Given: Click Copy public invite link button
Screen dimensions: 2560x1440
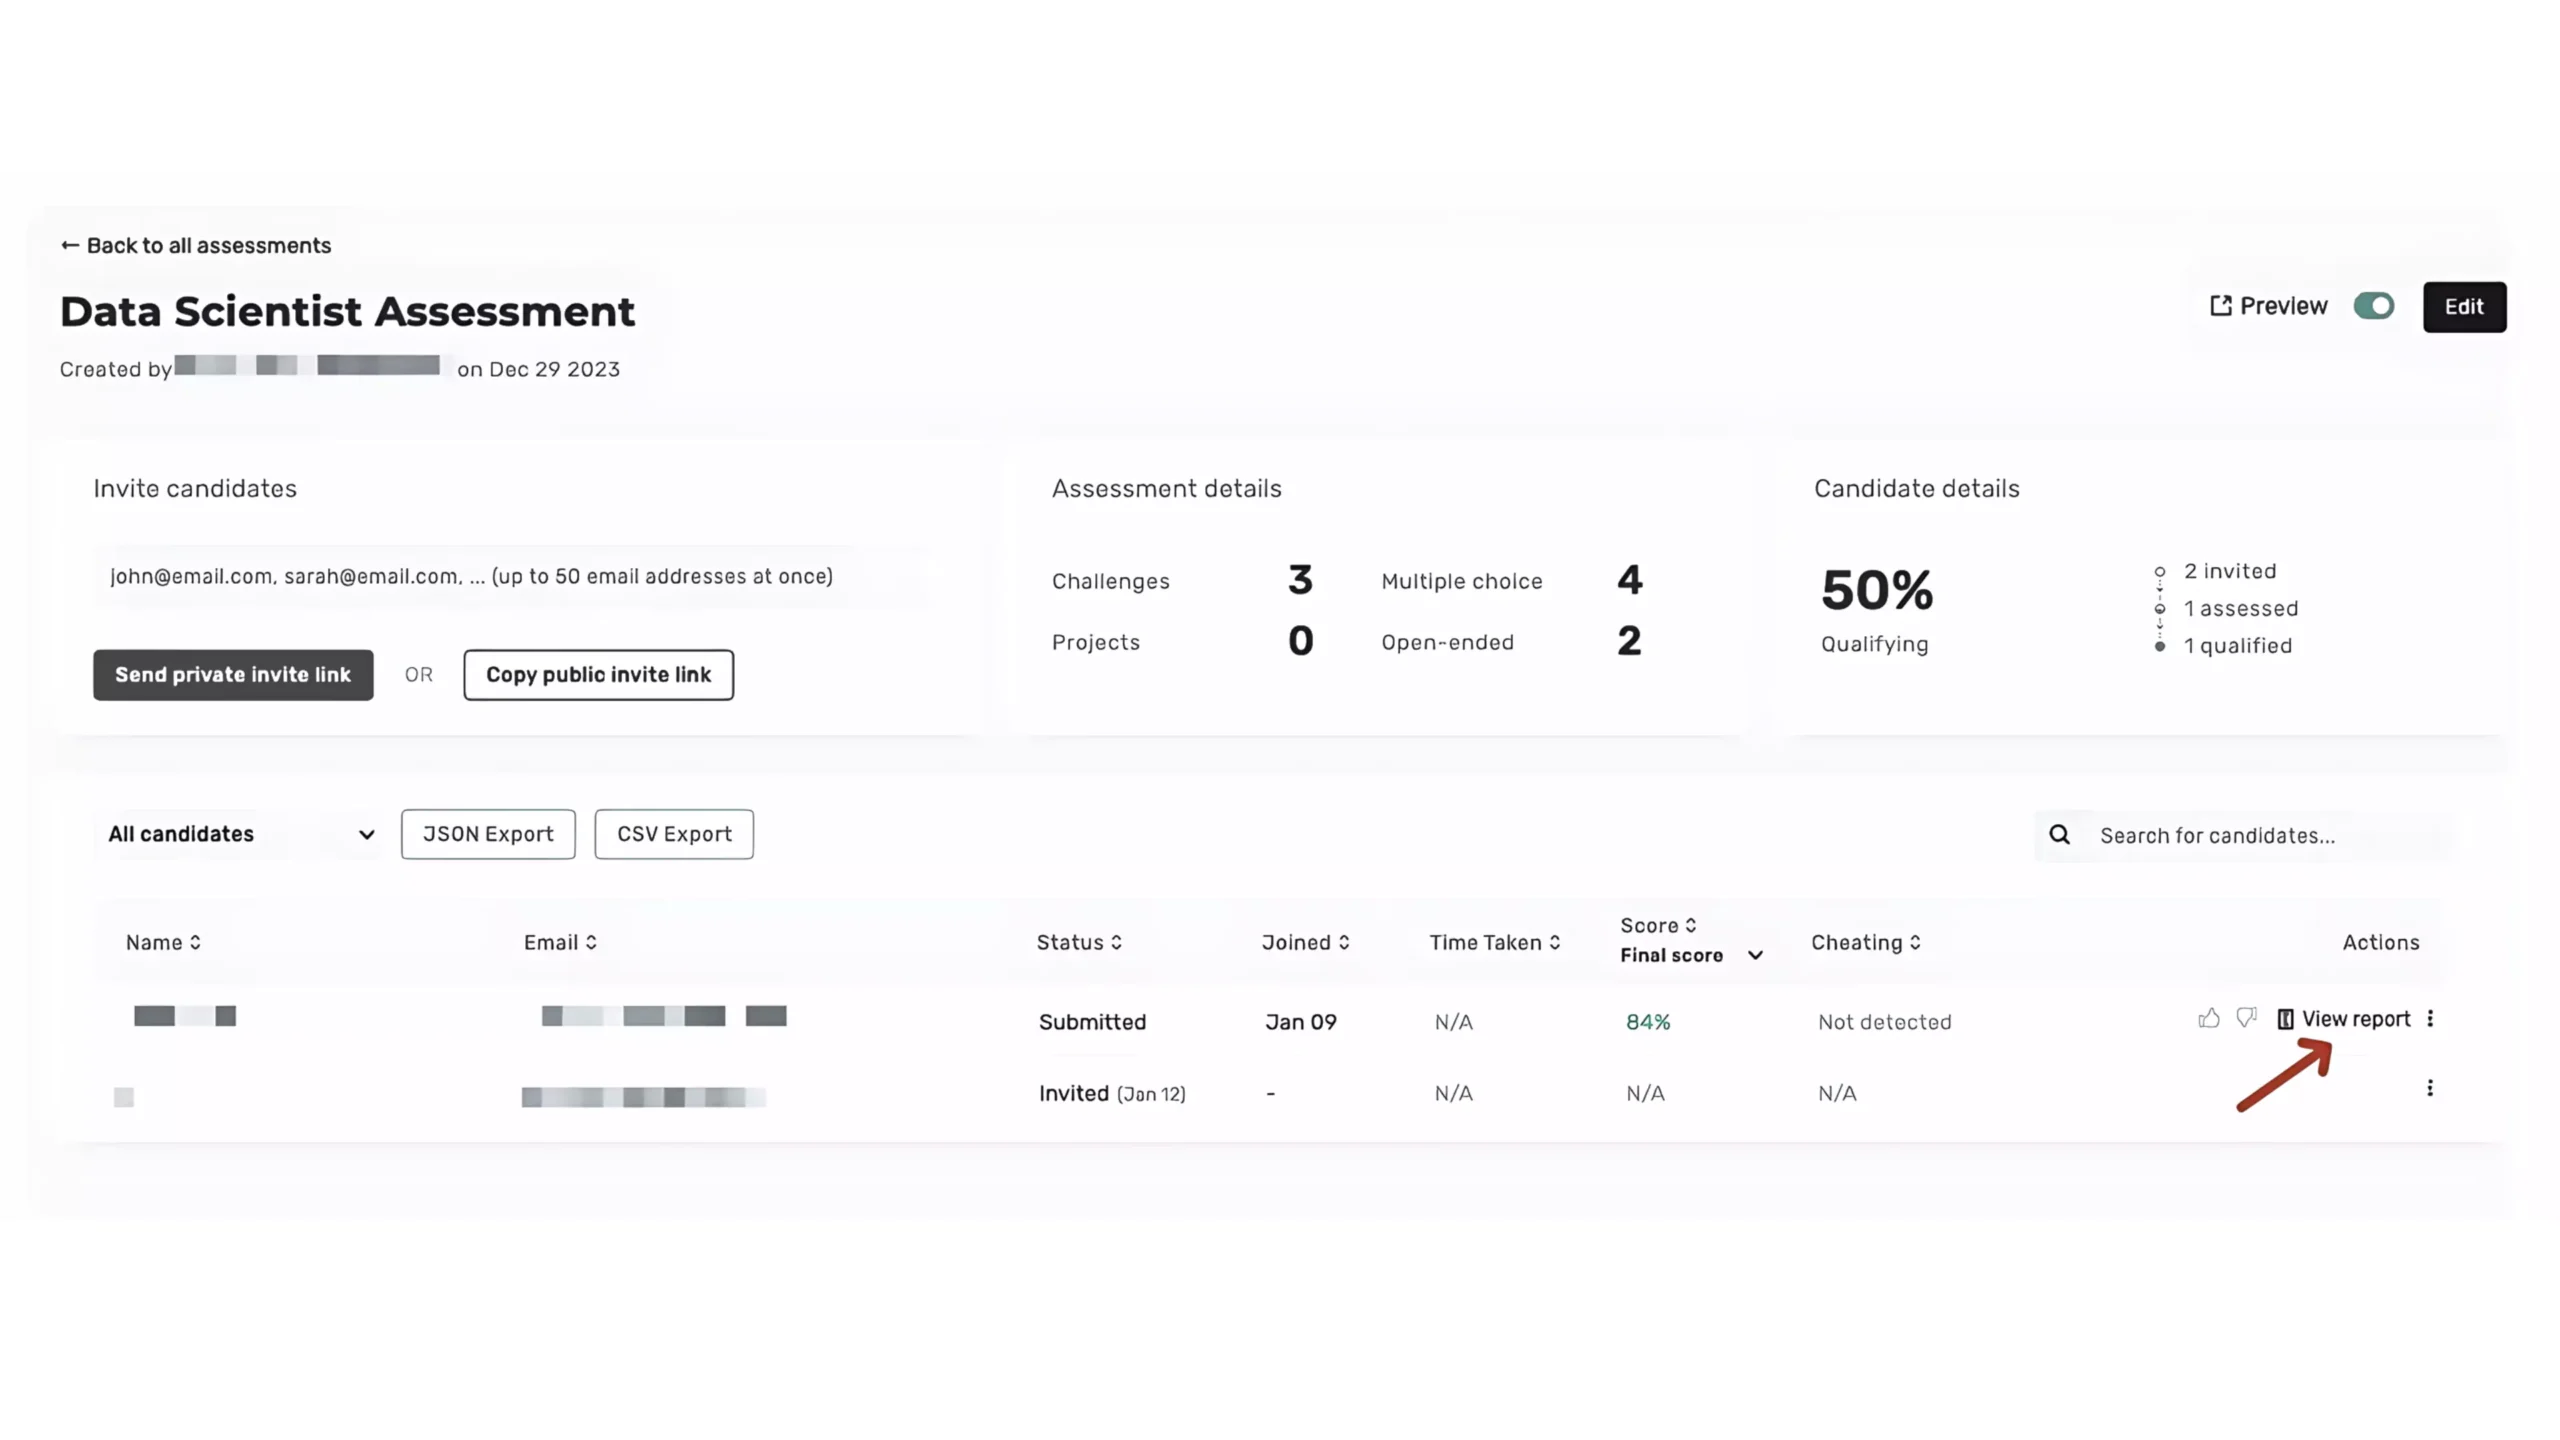Looking at the screenshot, I should pos(598,675).
